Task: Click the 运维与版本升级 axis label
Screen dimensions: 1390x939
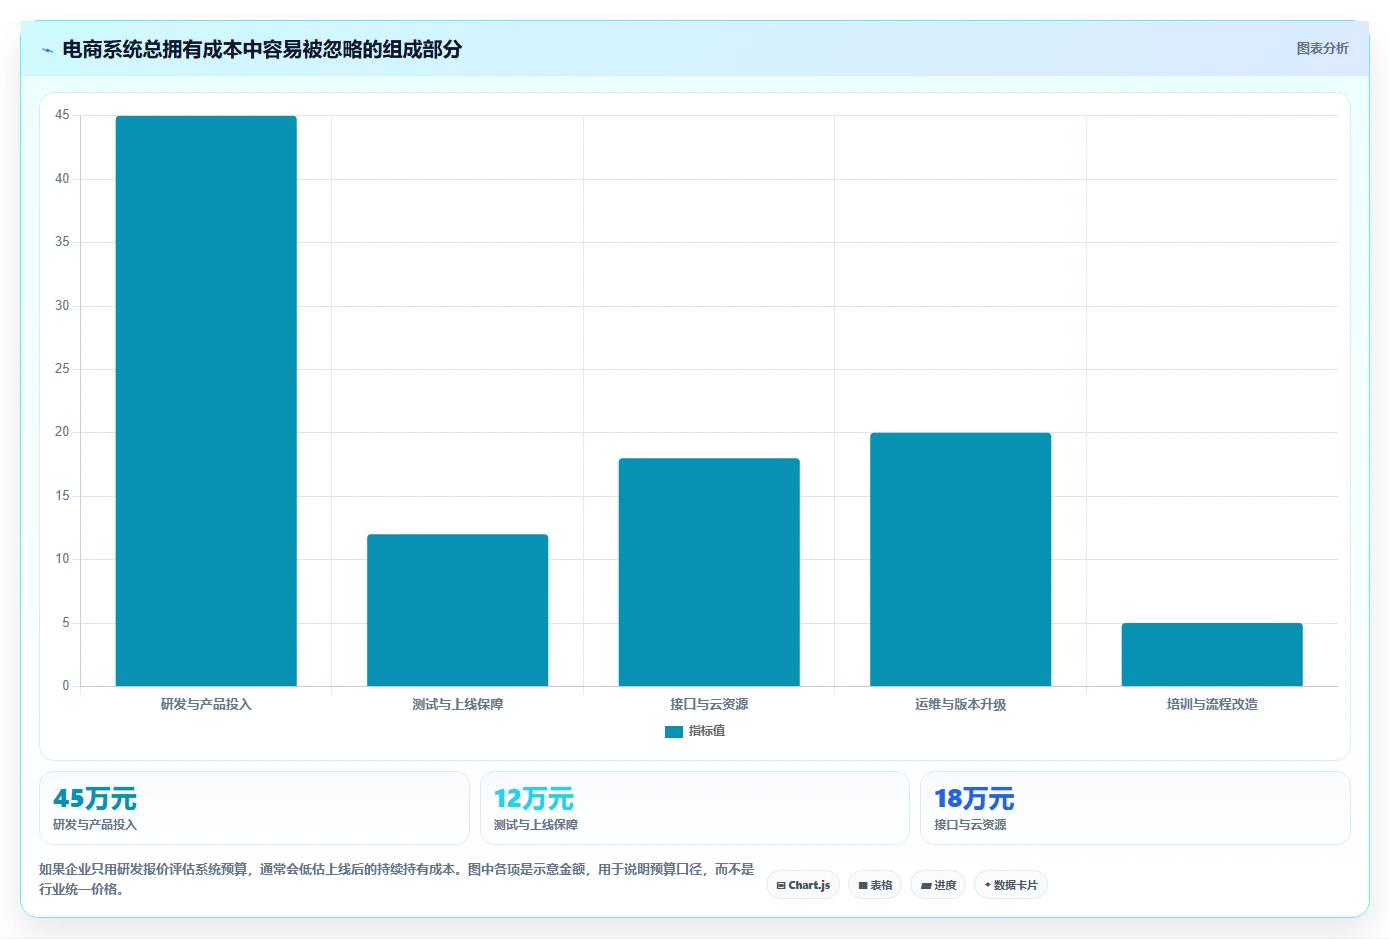Action: [x=960, y=704]
